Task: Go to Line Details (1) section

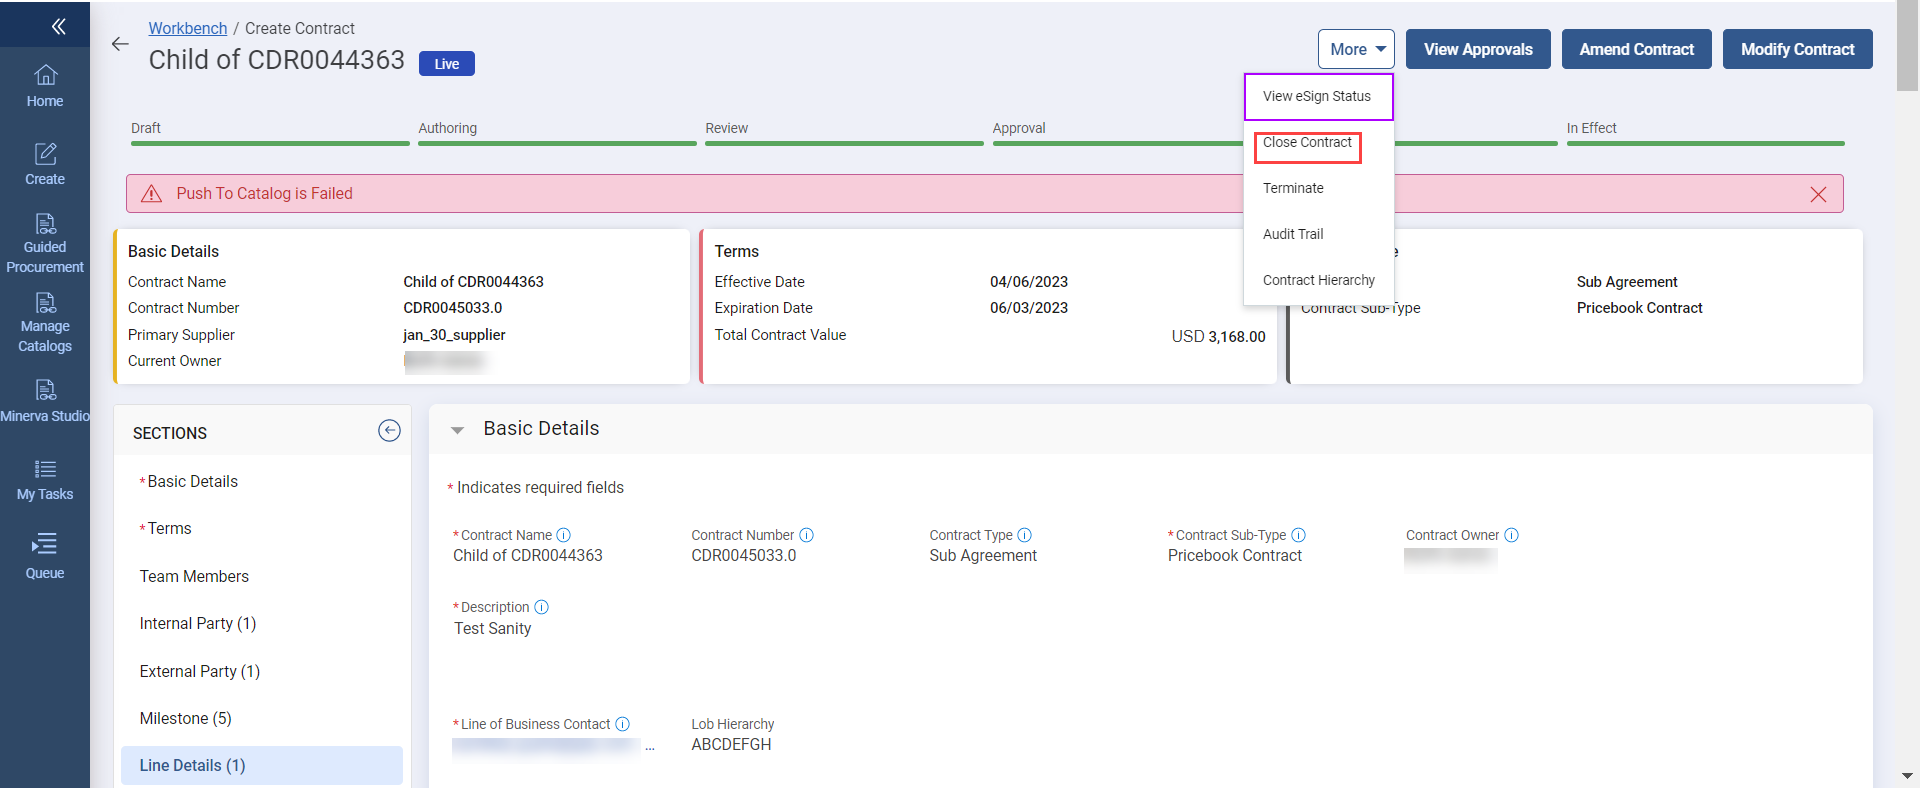Action: click(x=192, y=765)
